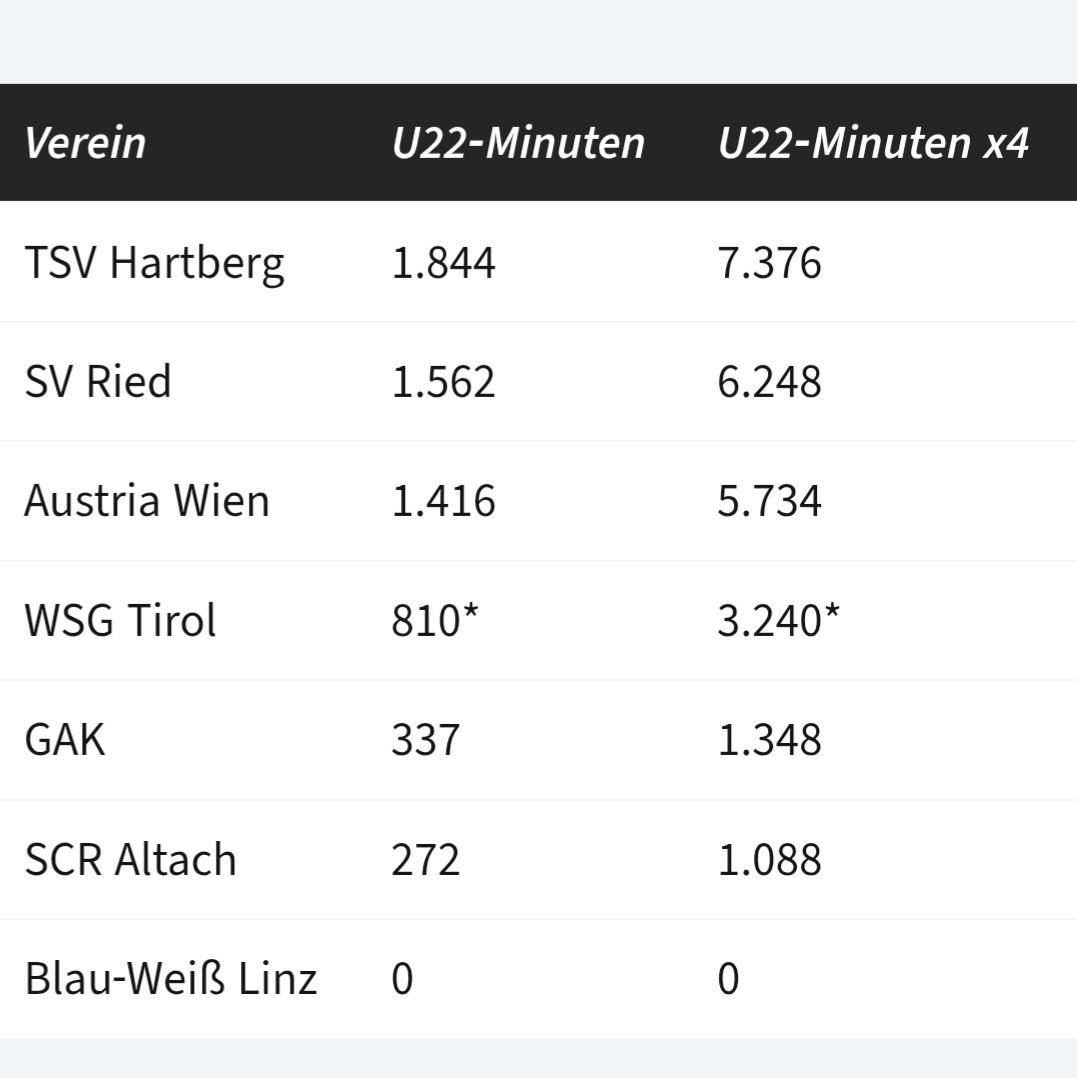Select the 6.248 value for Ried

(x=769, y=382)
